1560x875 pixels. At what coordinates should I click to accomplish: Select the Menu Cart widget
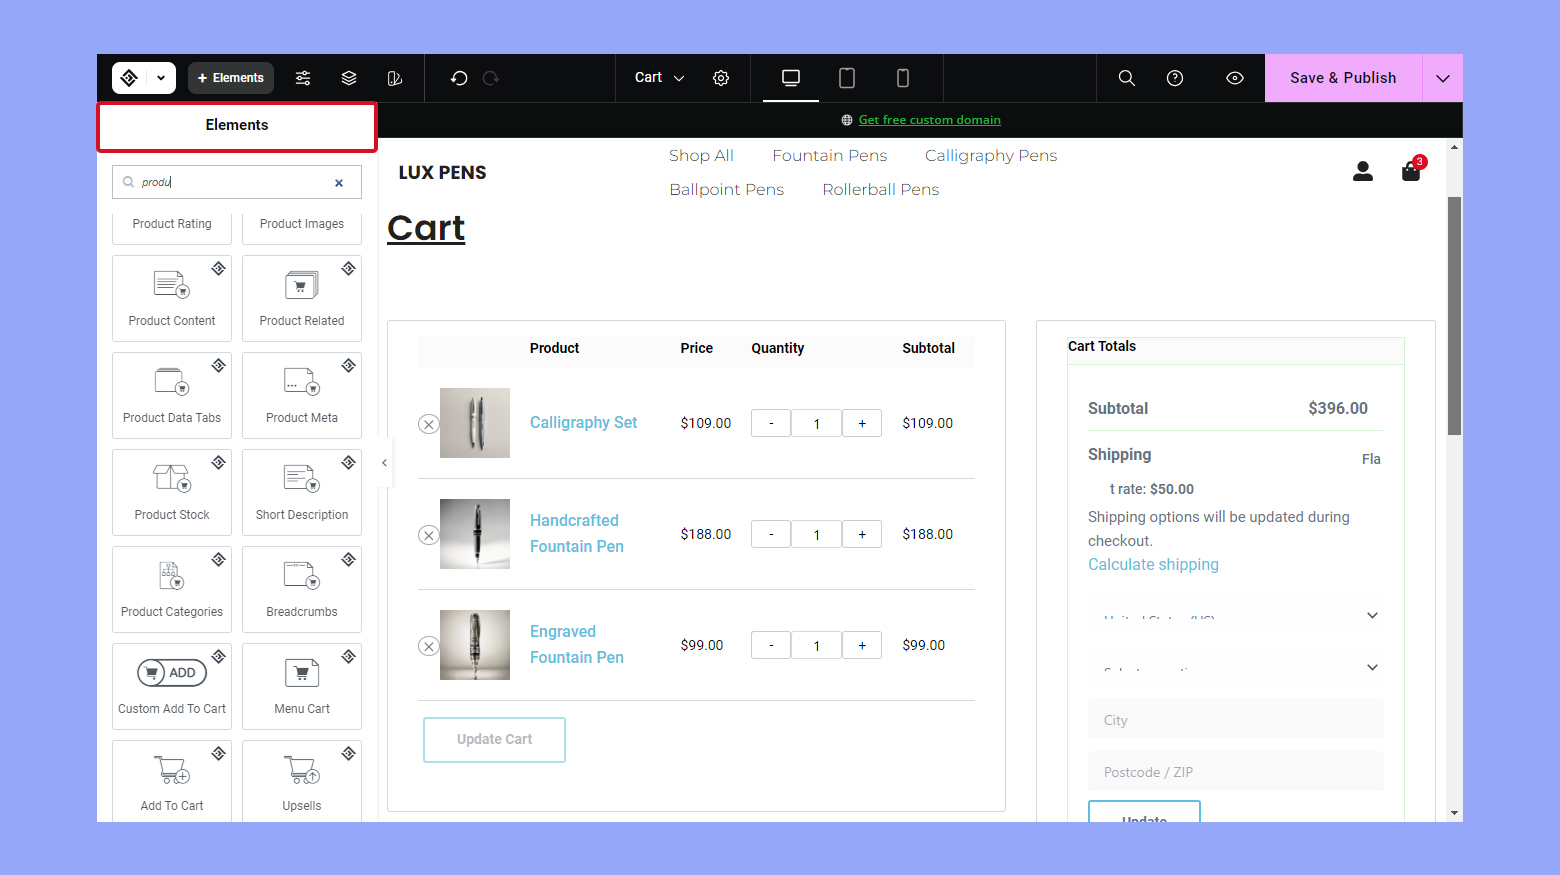pyautogui.click(x=301, y=686)
